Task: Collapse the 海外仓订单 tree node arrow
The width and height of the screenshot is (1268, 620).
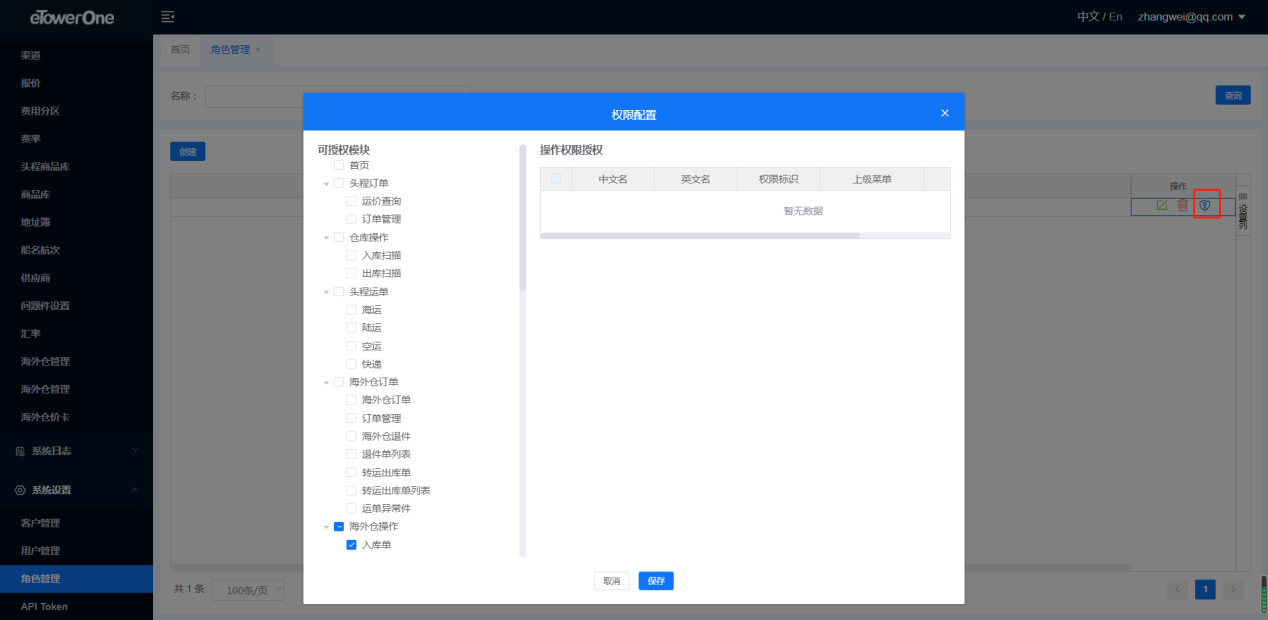Action: coord(326,382)
